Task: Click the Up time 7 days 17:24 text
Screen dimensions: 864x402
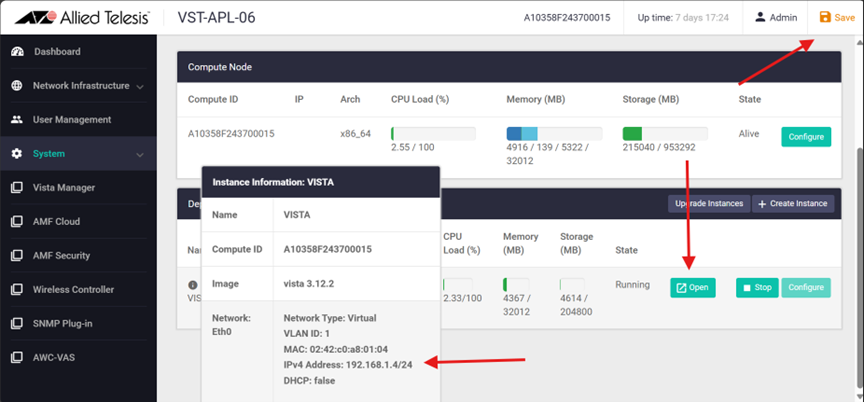Action: [x=683, y=18]
